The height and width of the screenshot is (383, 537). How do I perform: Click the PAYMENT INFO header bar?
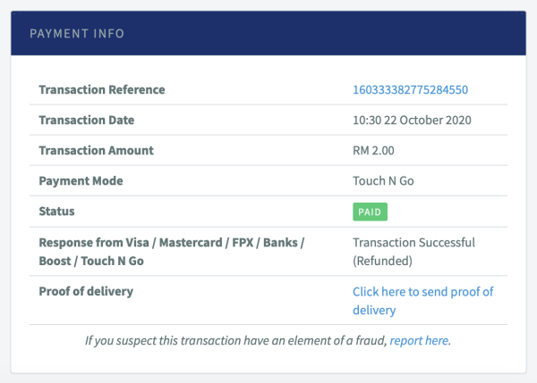268,33
